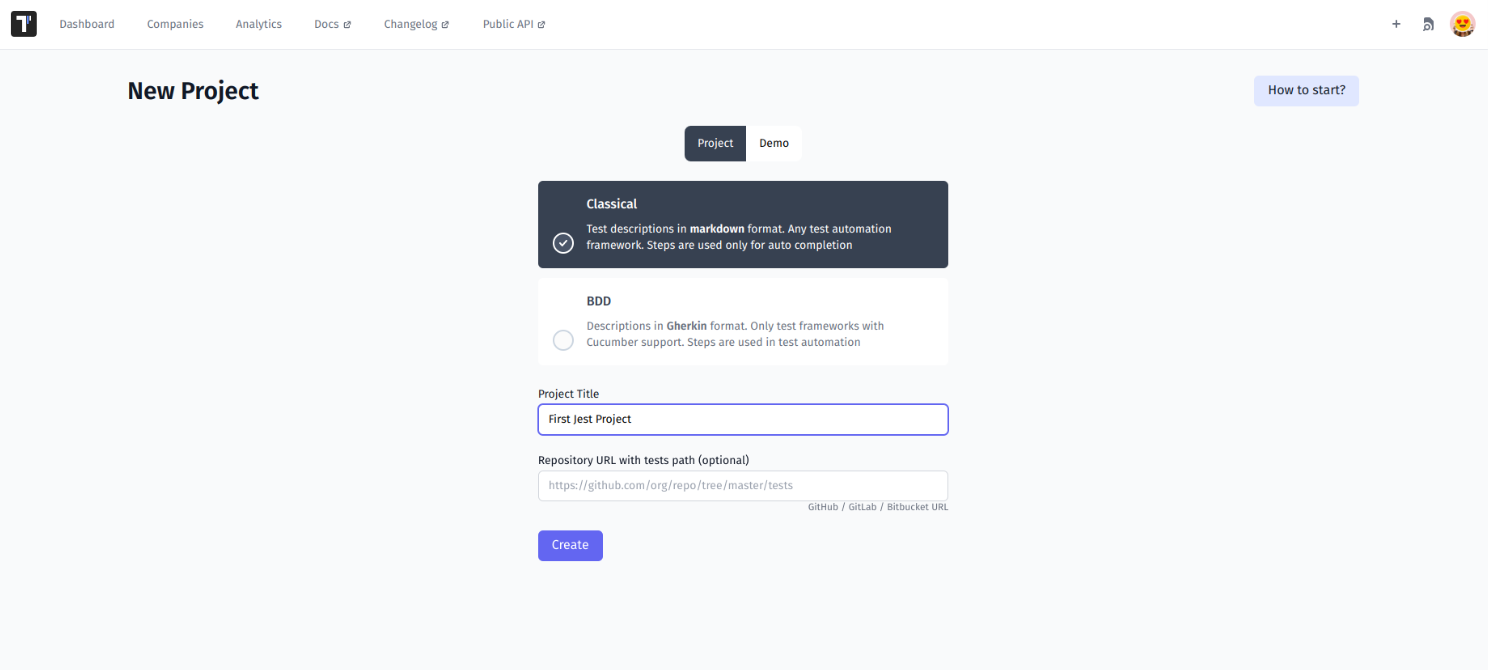Focus the Project Title input field
Image resolution: width=1488 pixels, height=670 pixels.
pos(742,419)
